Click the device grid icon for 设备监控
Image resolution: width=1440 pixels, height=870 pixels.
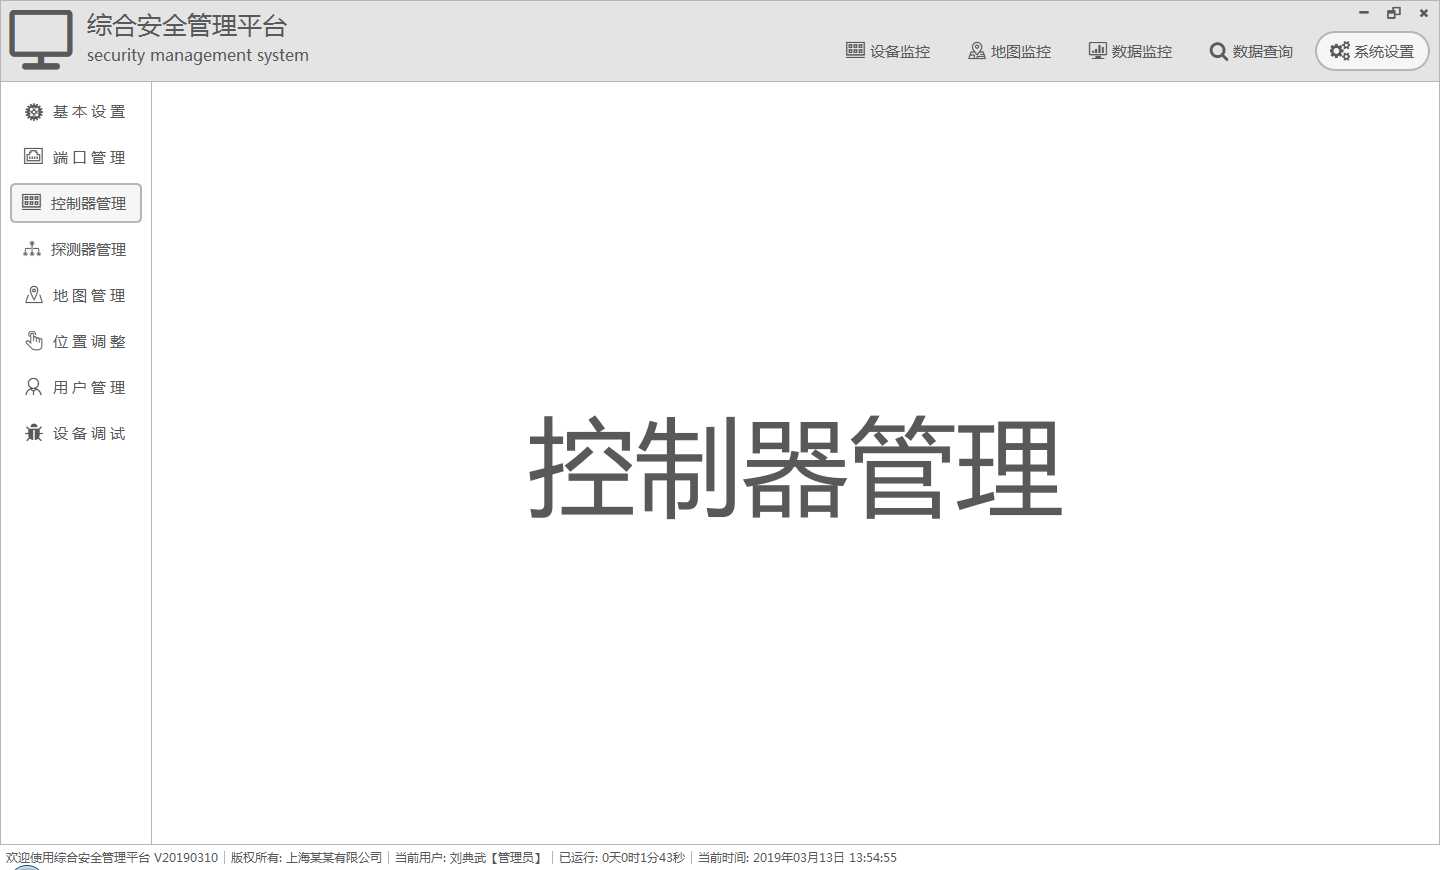tap(855, 50)
